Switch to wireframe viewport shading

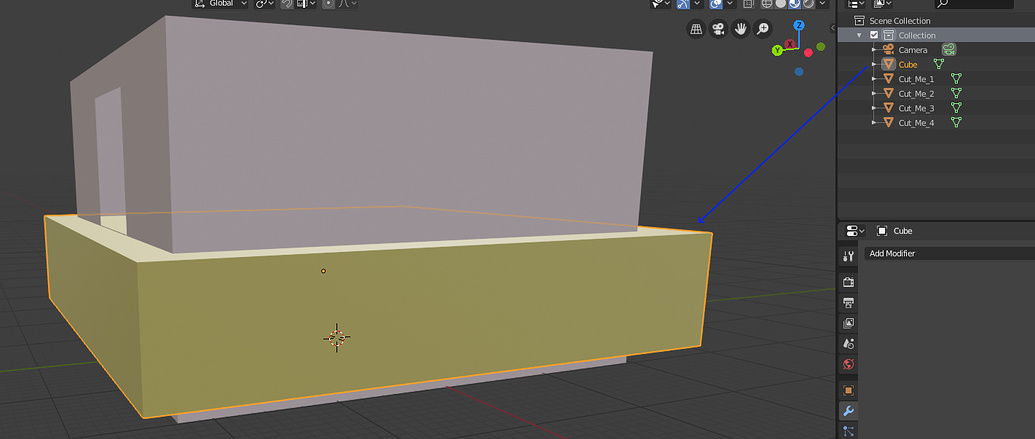coord(767,3)
